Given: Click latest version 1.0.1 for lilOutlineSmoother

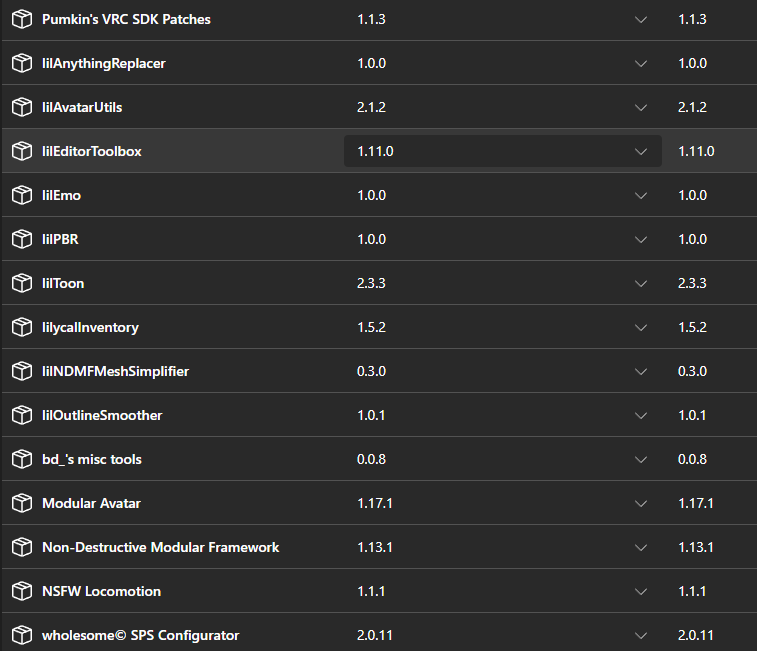Looking at the screenshot, I should tap(692, 415).
